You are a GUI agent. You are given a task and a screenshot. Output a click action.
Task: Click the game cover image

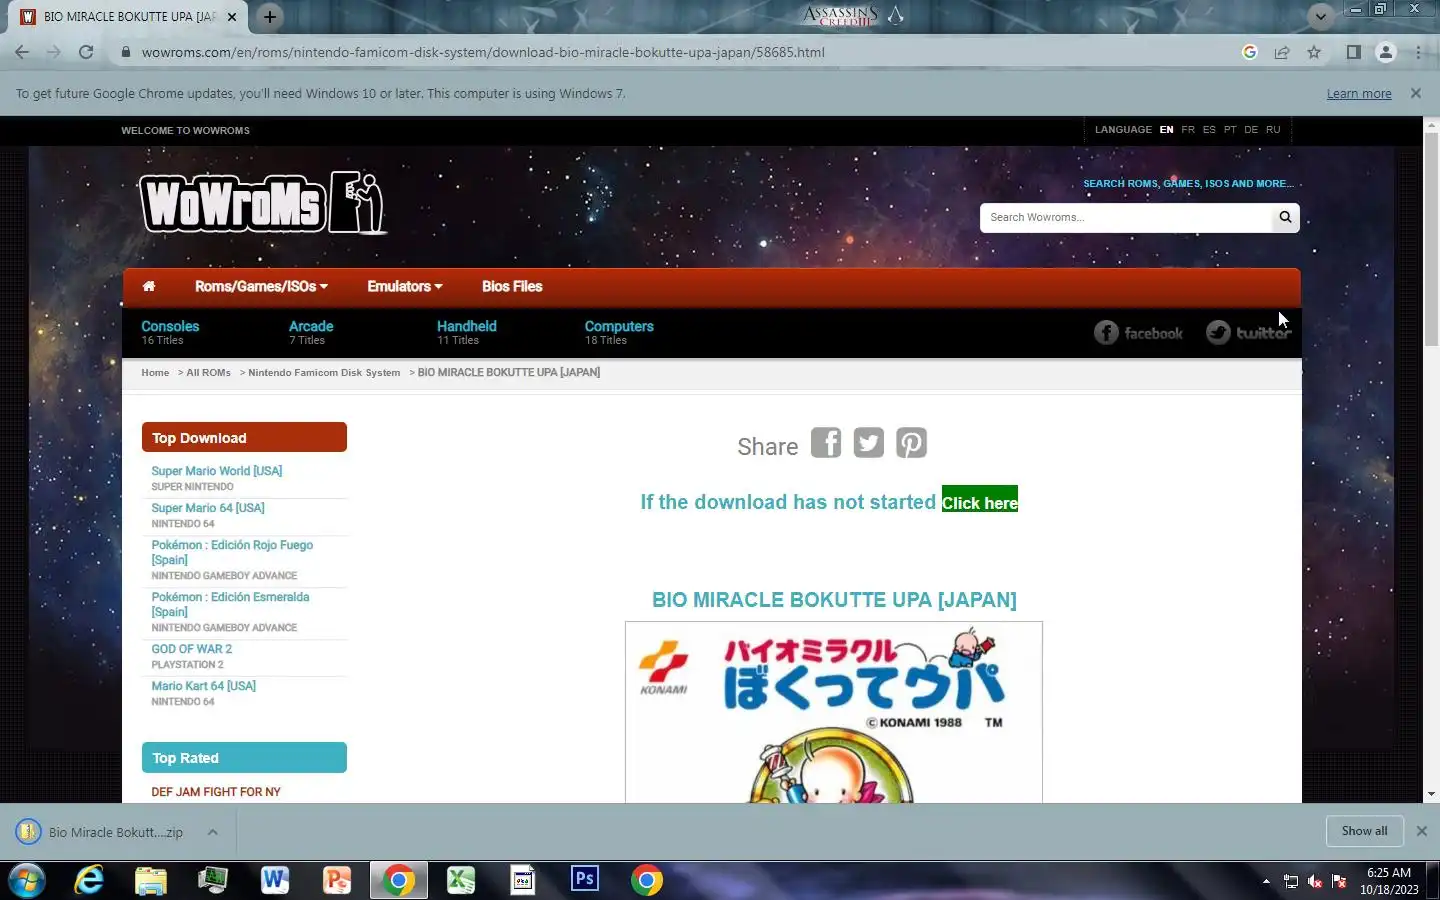(x=834, y=712)
